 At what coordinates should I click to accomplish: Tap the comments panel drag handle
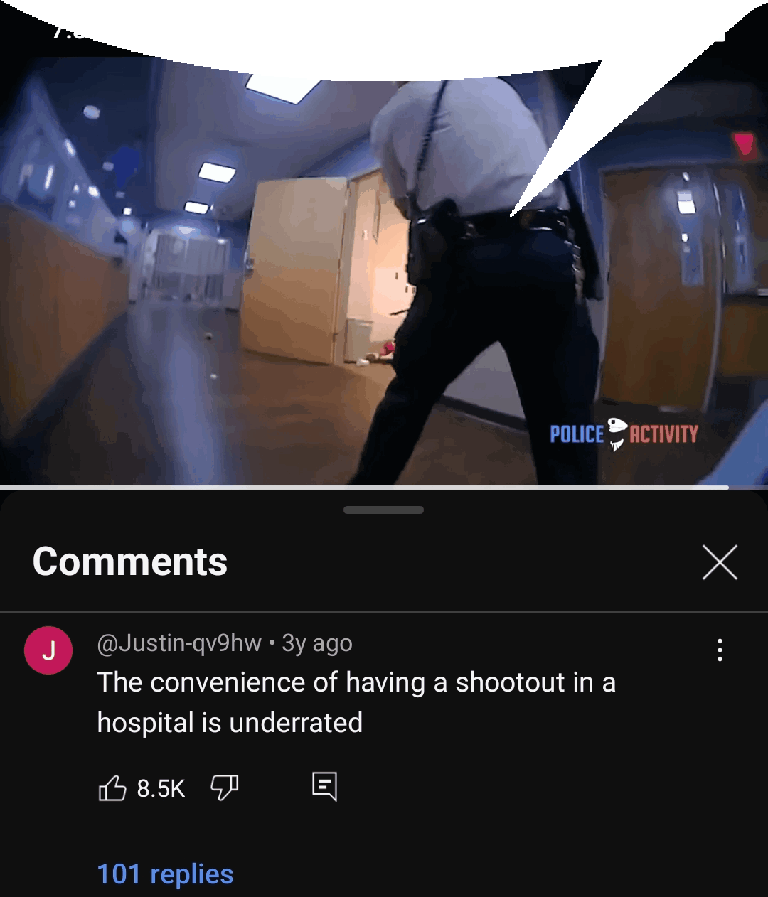click(x=383, y=510)
